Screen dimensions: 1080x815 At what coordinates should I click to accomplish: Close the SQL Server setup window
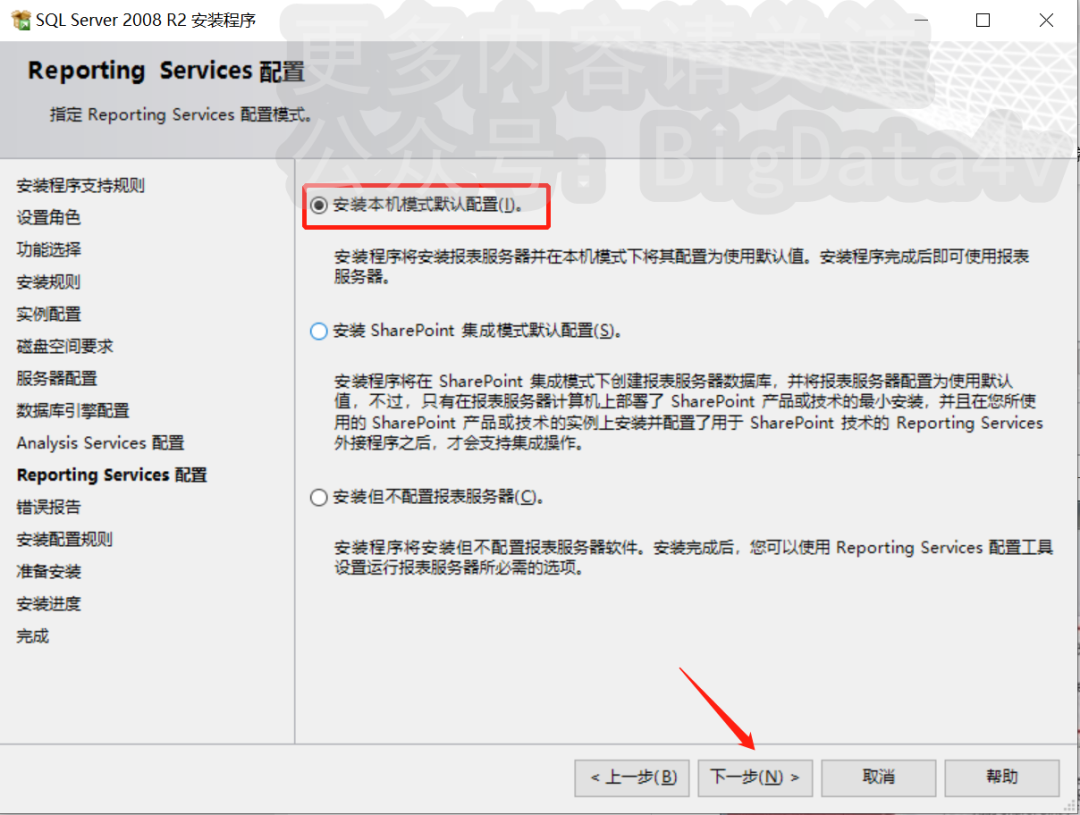[x=1046, y=20]
